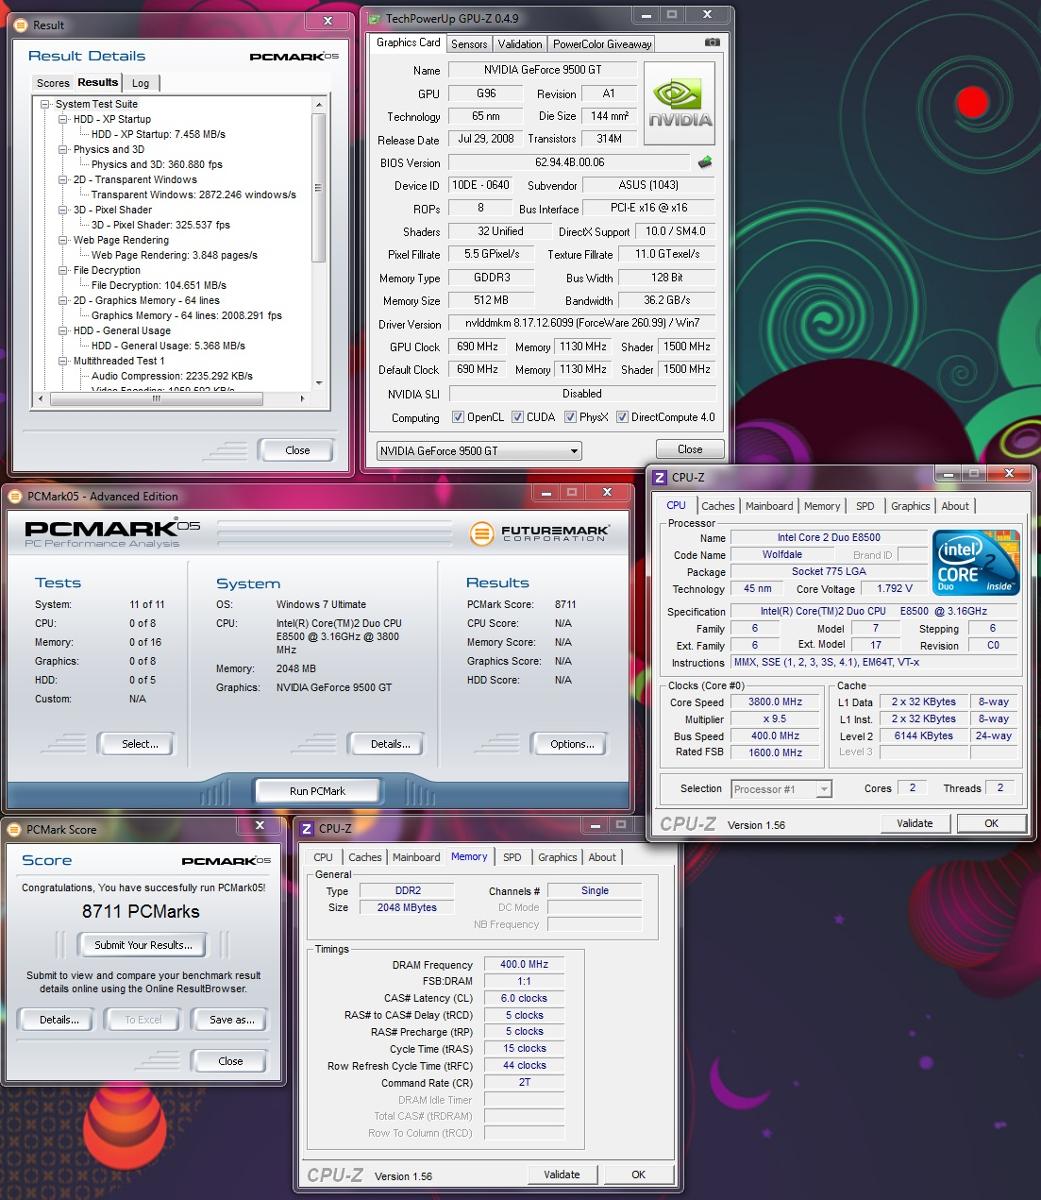Switch to the Scores tab in Result Details
The height and width of the screenshot is (1200, 1041).
(x=52, y=83)
